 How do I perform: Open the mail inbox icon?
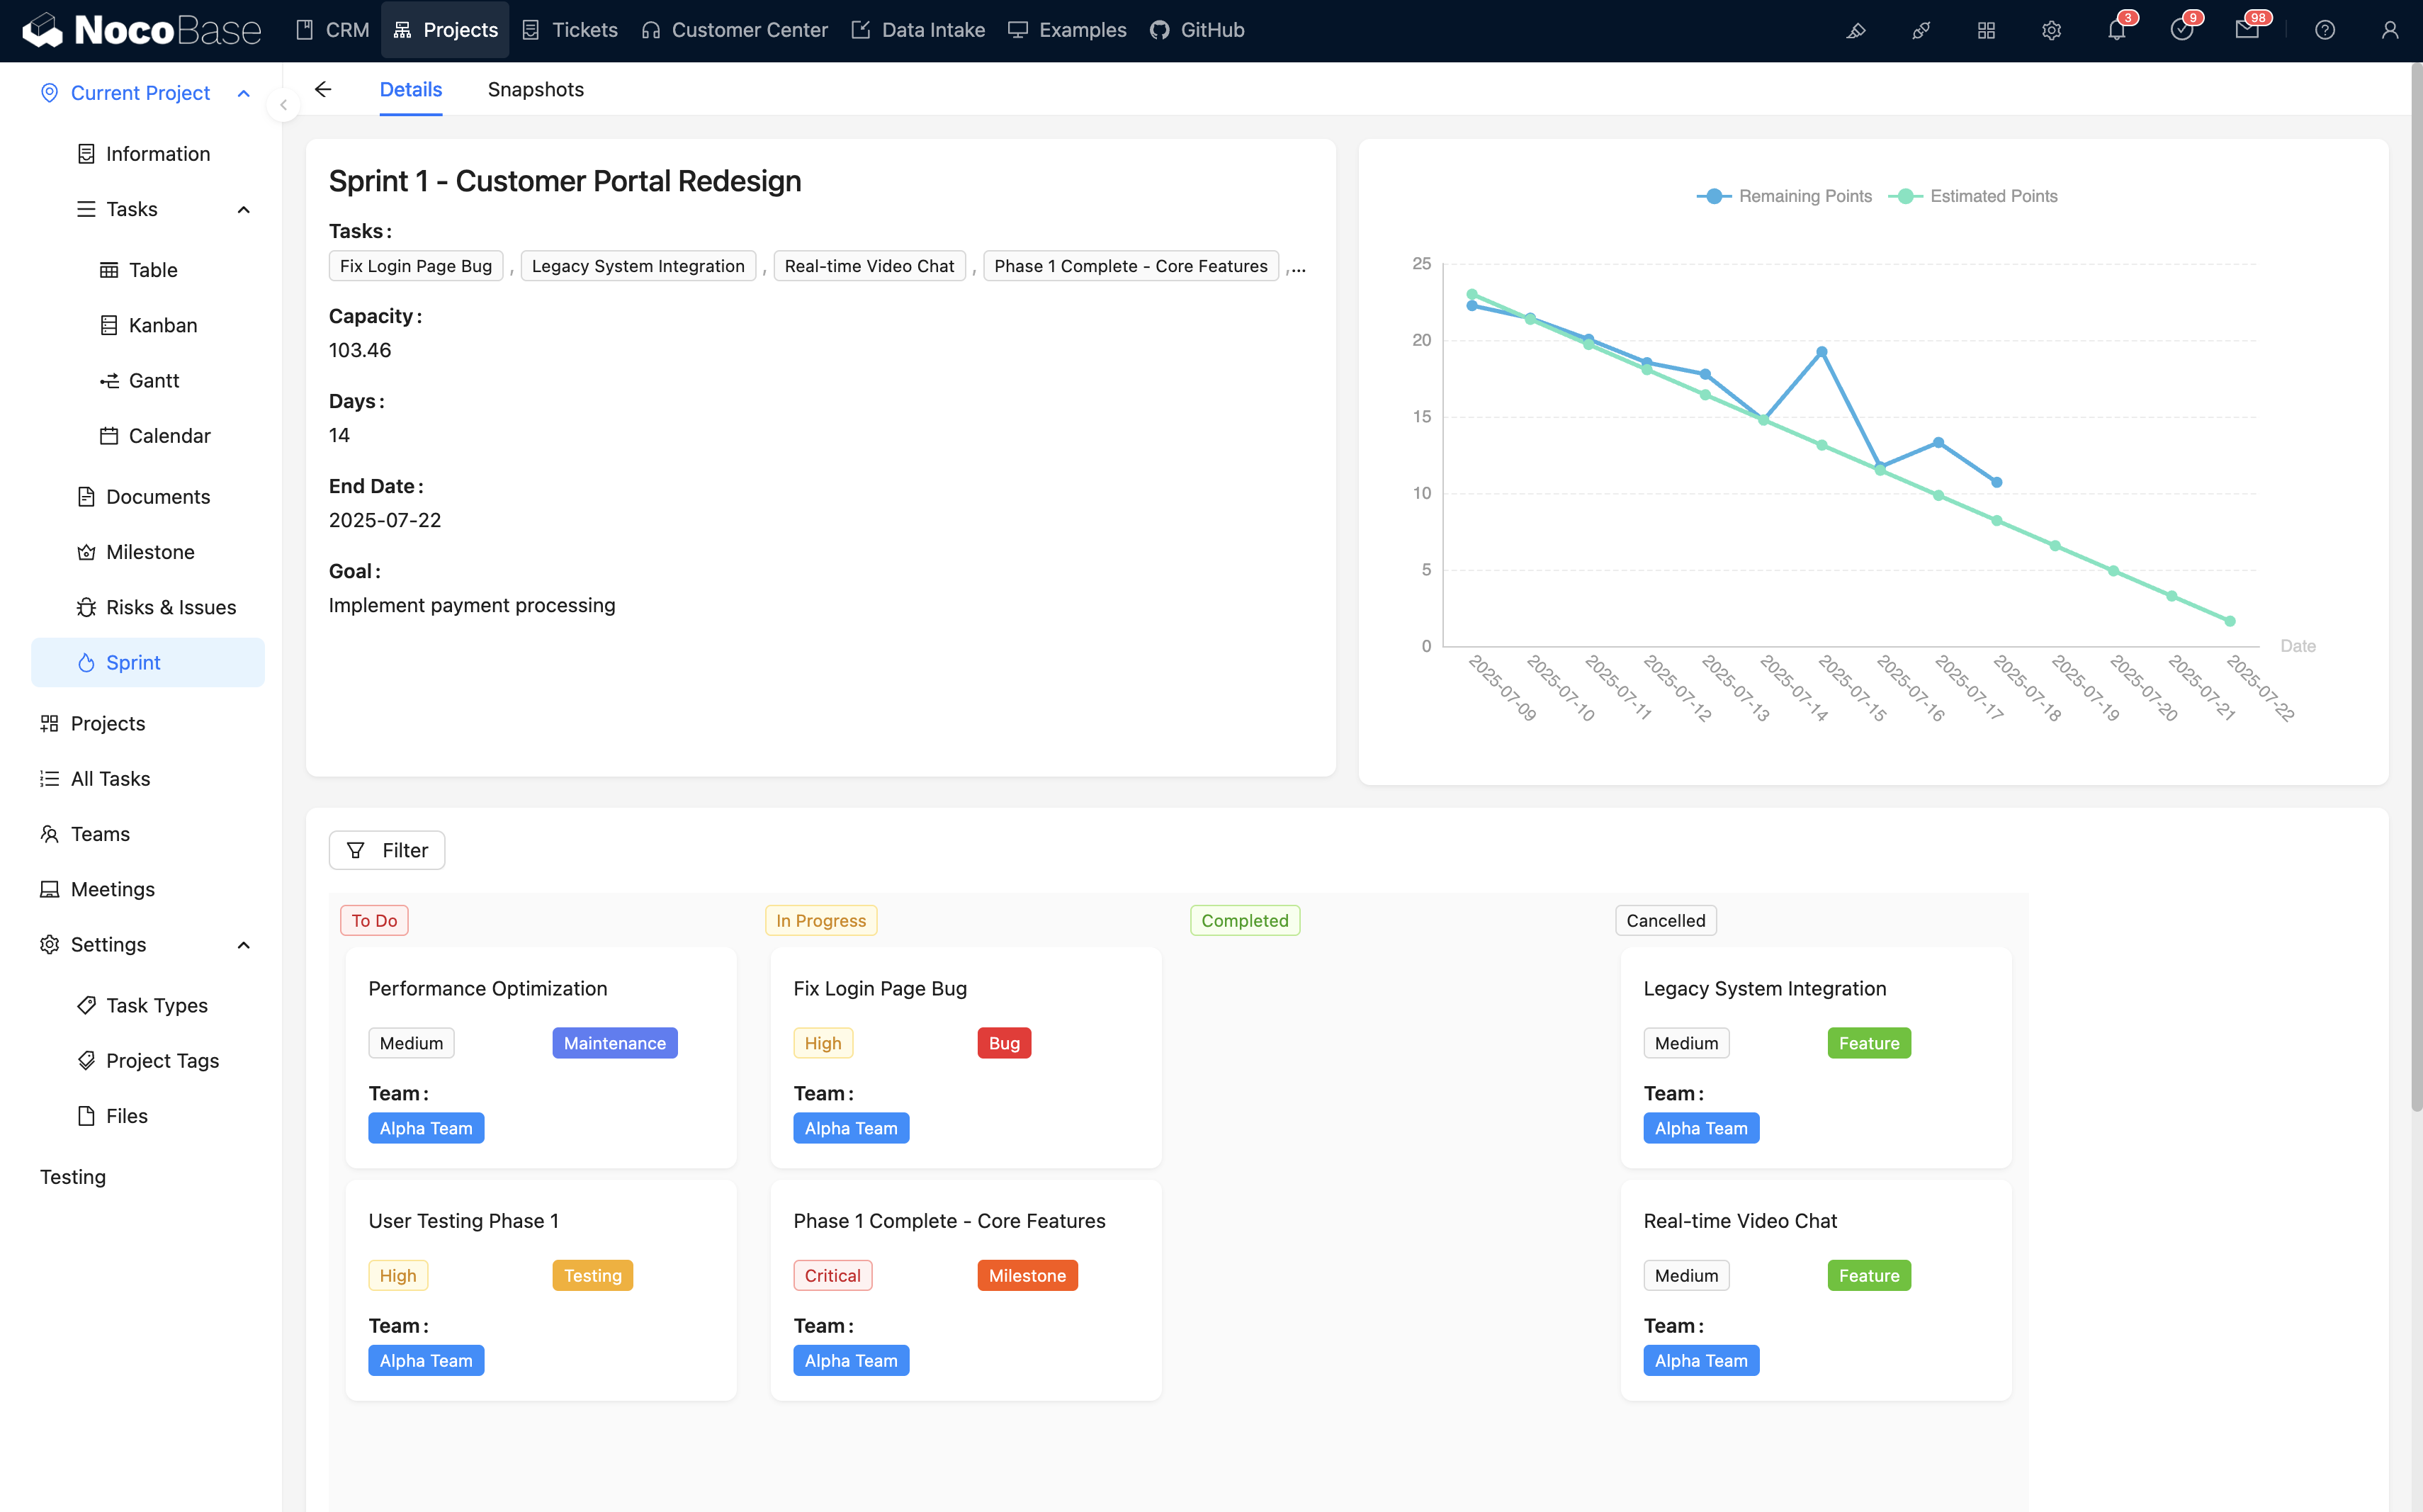click(2246, 30)
